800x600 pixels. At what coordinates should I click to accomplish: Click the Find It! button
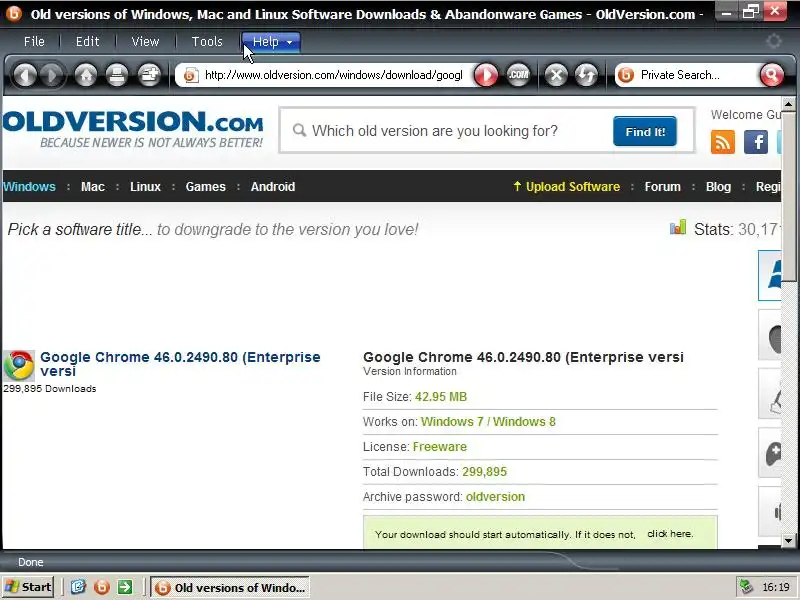(645, 131)
